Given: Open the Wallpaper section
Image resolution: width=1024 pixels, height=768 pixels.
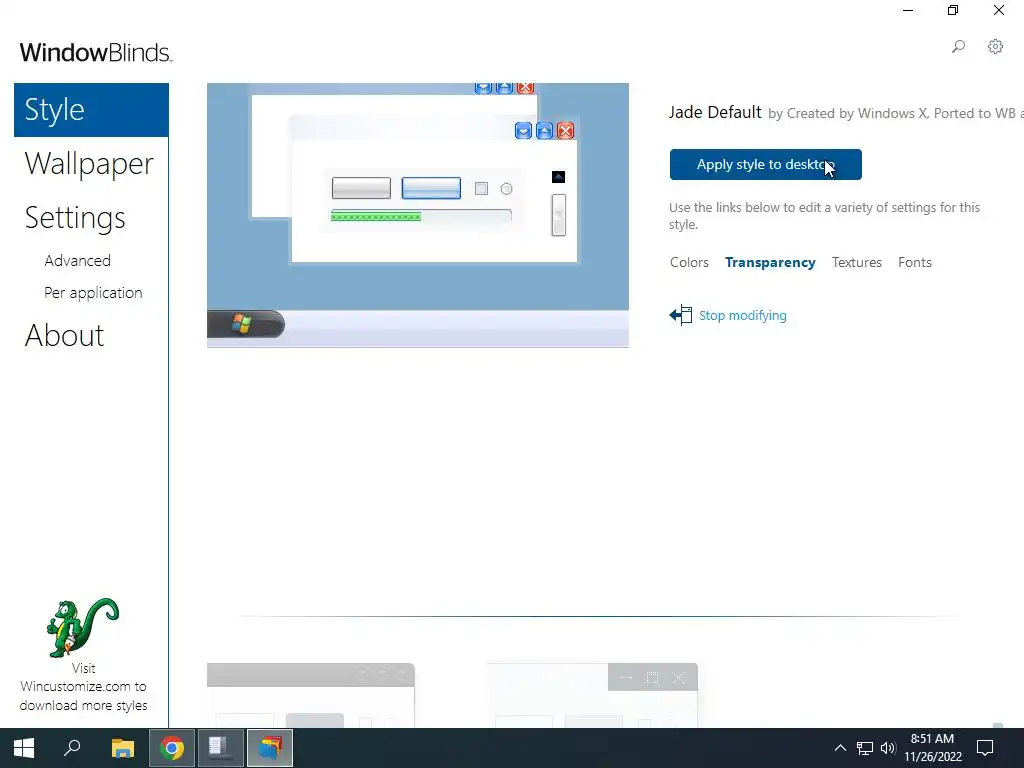Looking at the screenshot, I should click(89, 163).
